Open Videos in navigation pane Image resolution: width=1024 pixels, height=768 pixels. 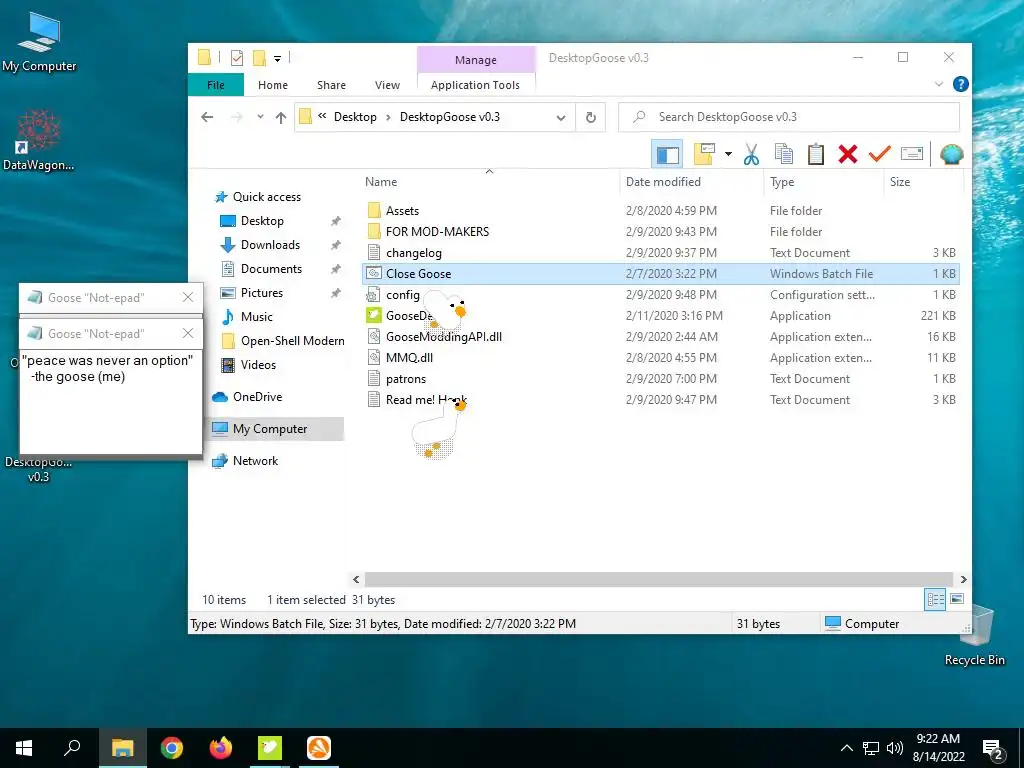[x=258, y=365]
